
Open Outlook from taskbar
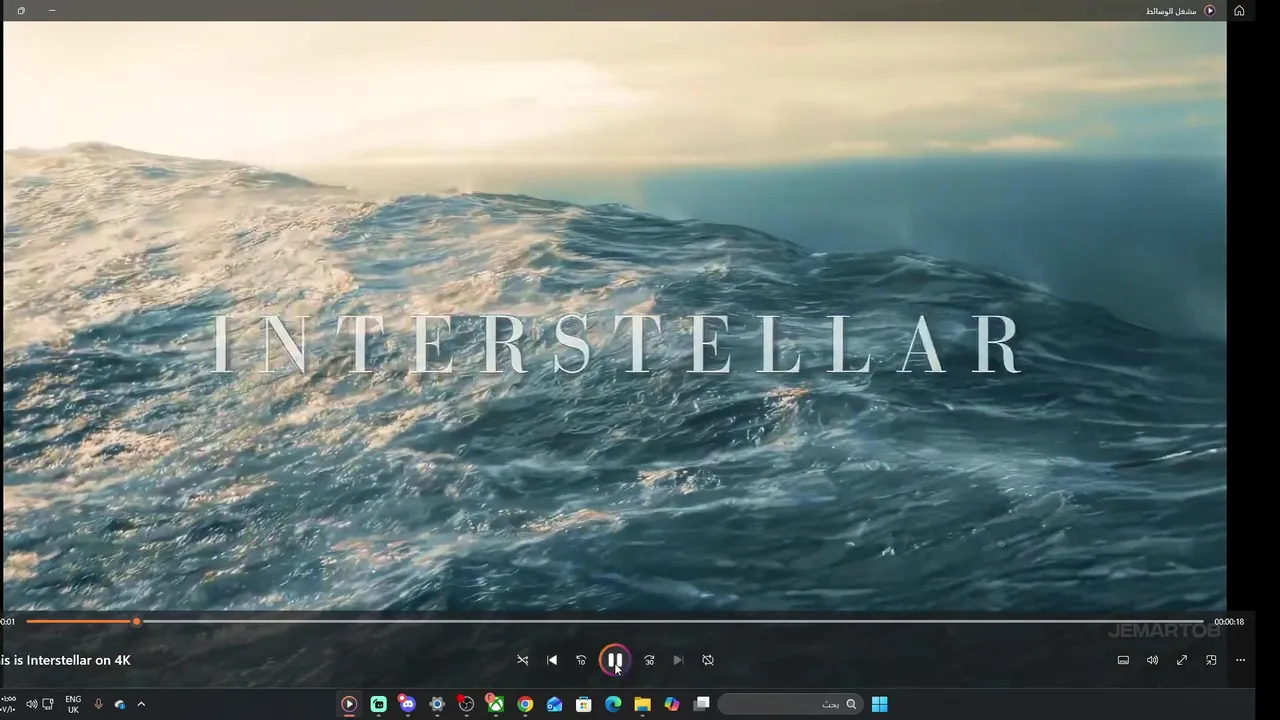point(554,704)
